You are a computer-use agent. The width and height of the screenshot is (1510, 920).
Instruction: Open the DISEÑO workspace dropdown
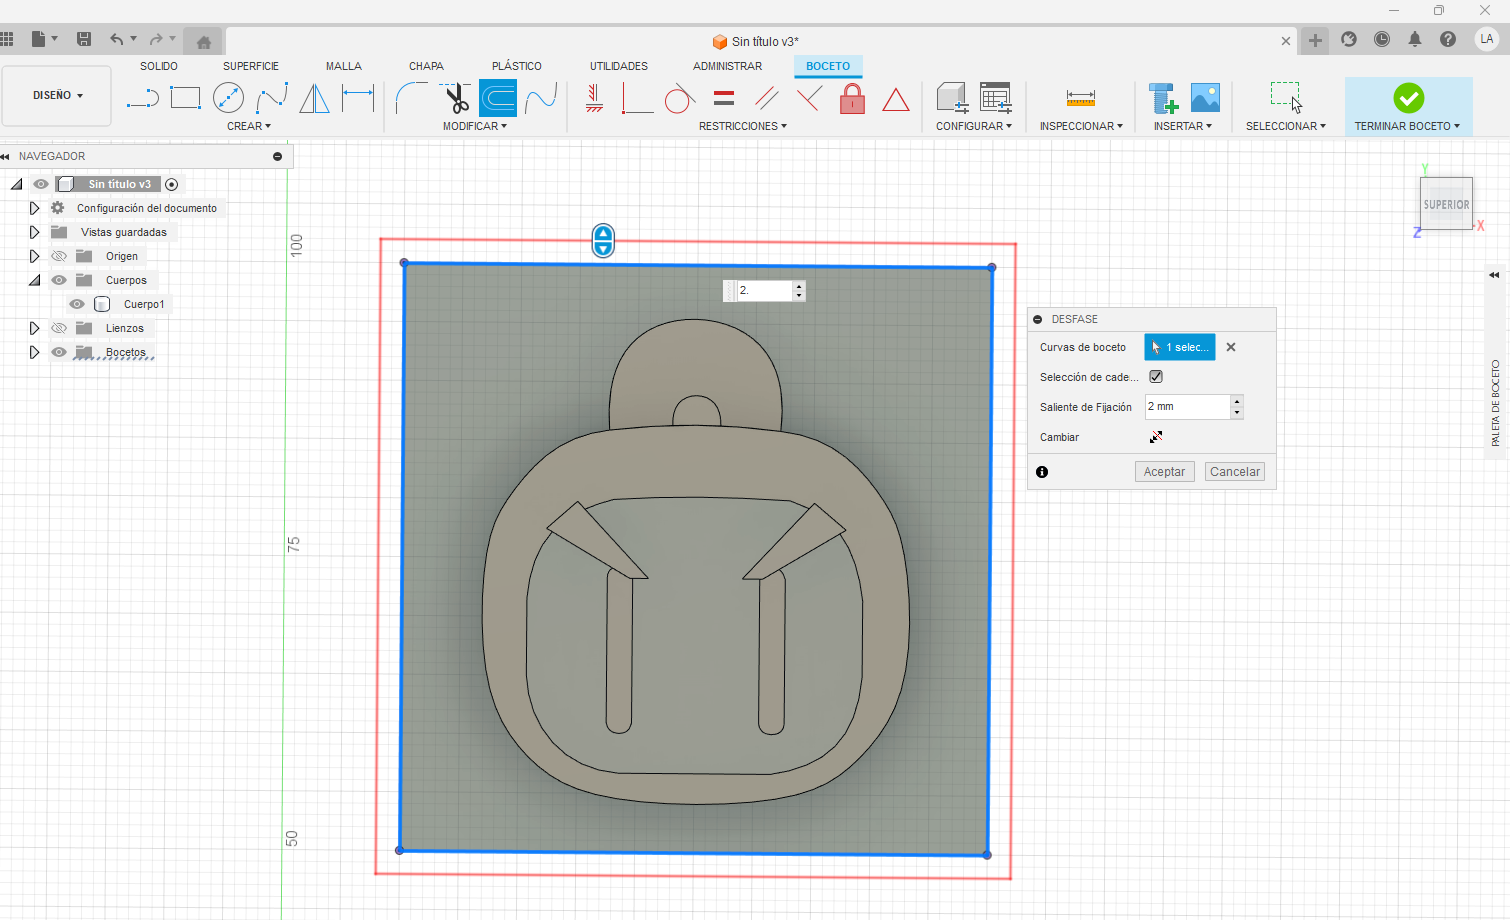[57, 96]
